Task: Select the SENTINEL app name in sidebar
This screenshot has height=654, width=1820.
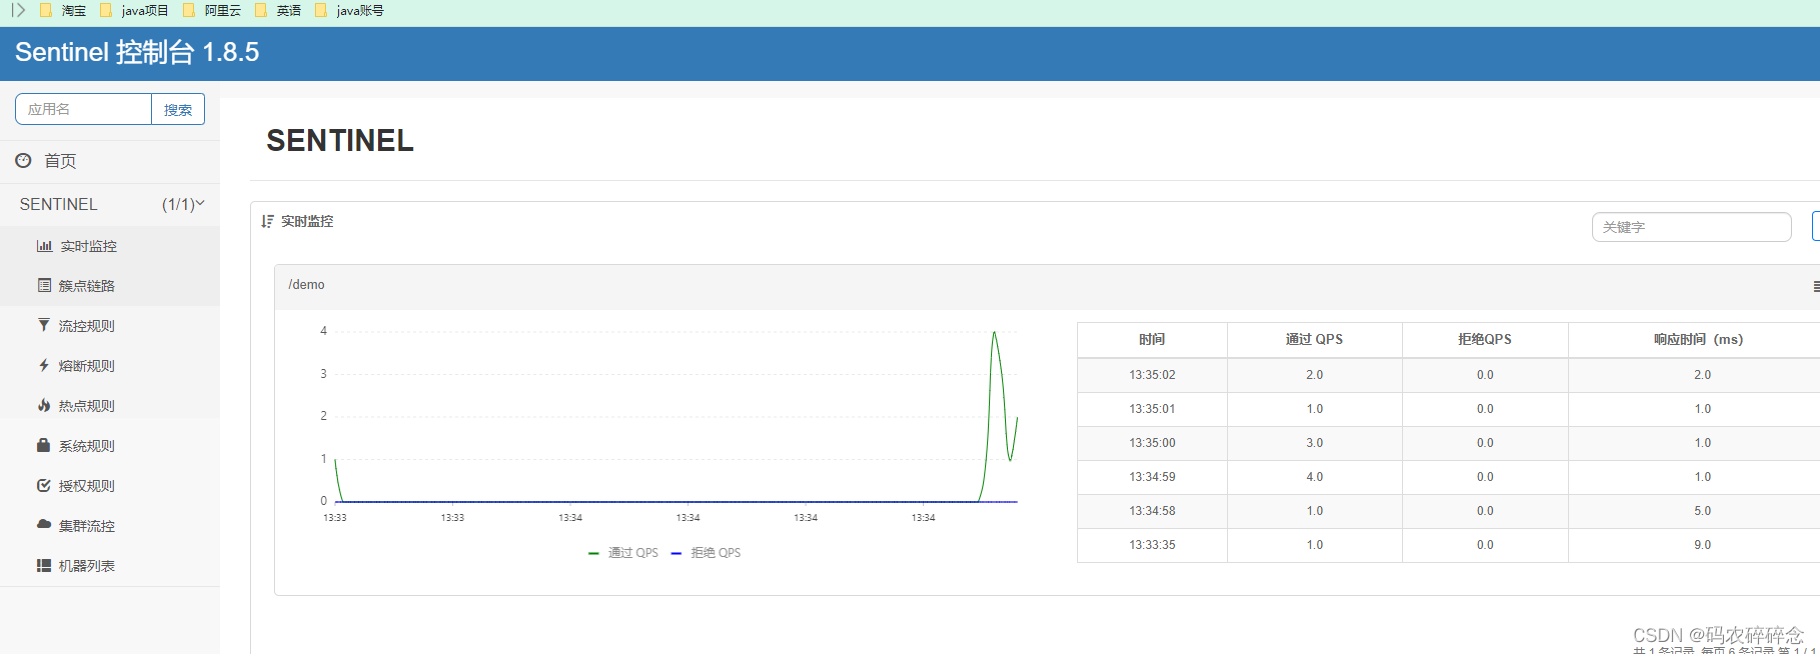Action: coord(59,204)
